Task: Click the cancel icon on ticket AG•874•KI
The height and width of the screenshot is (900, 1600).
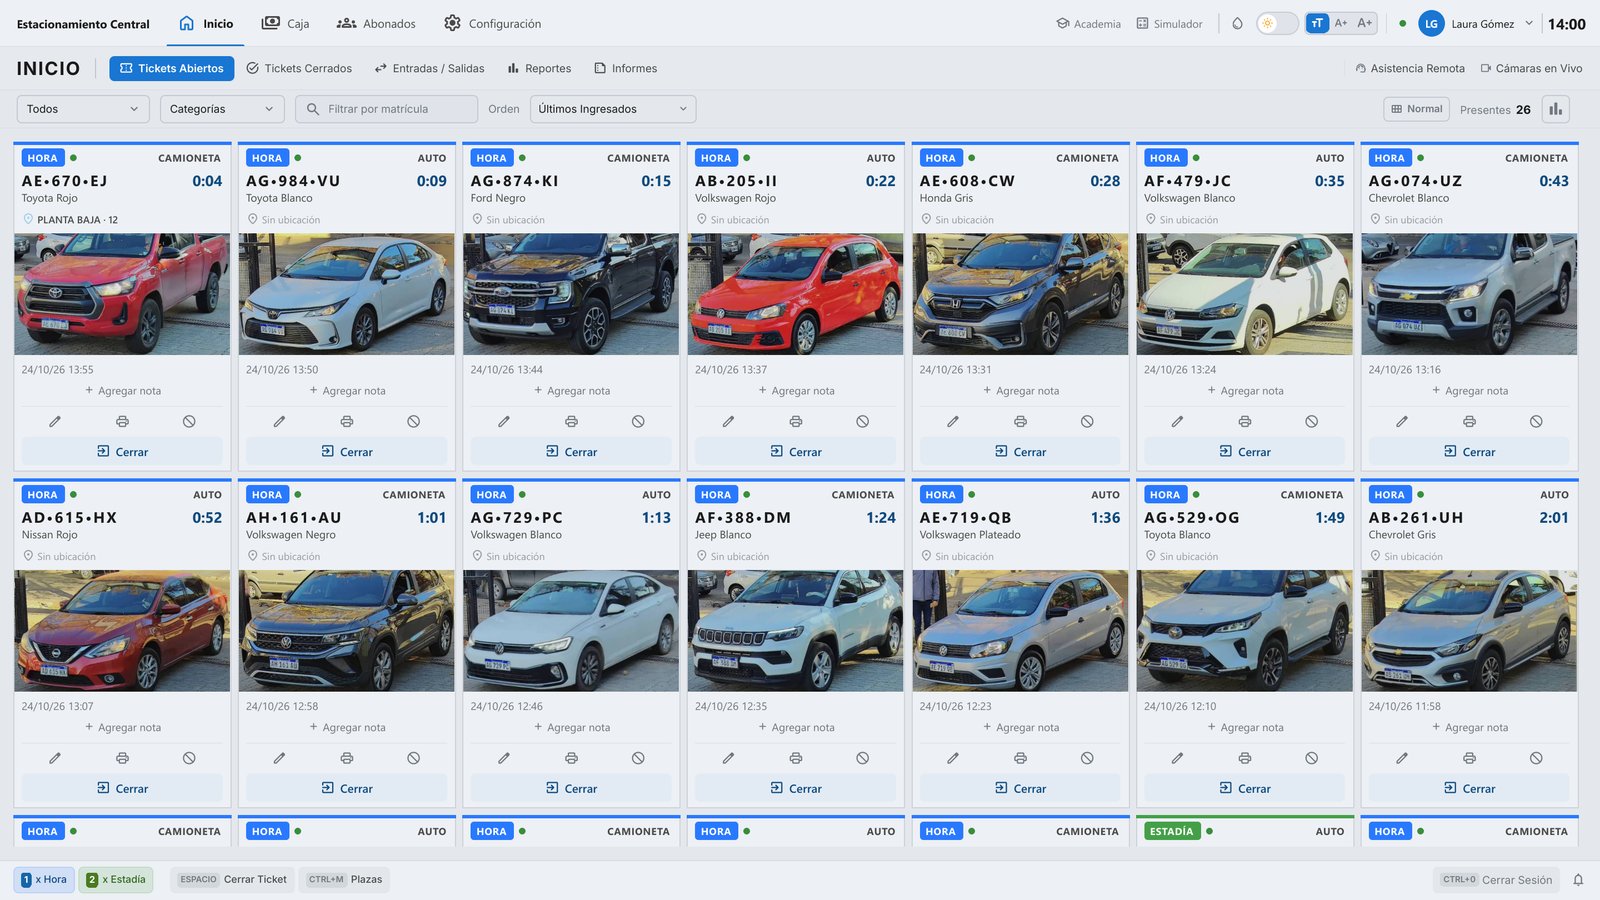Action: pyautogui.click(x=638, y=422)
